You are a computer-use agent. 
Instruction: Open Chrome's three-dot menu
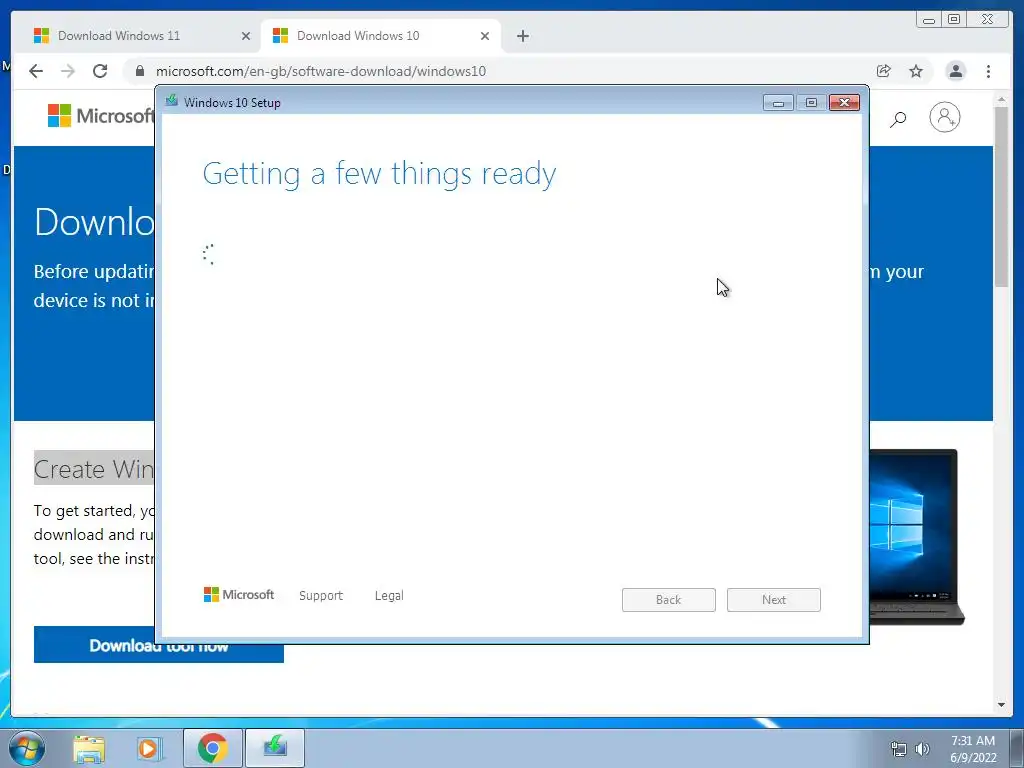click(988, 71)
